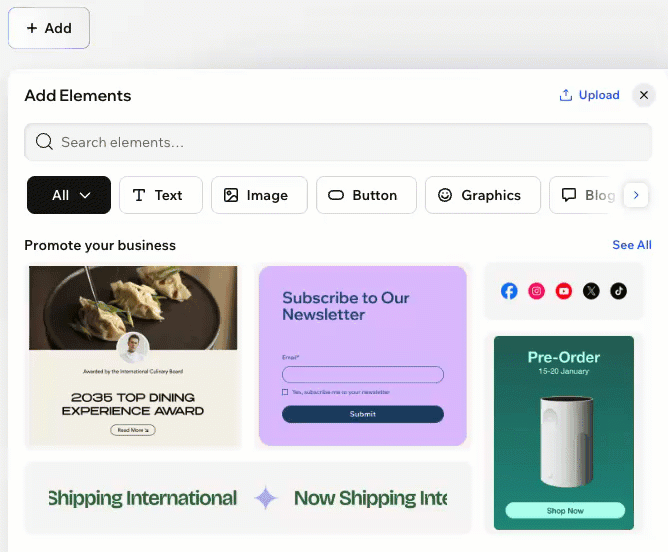Click the YouTube icon in social bar
668x552 pixels.
564,291
